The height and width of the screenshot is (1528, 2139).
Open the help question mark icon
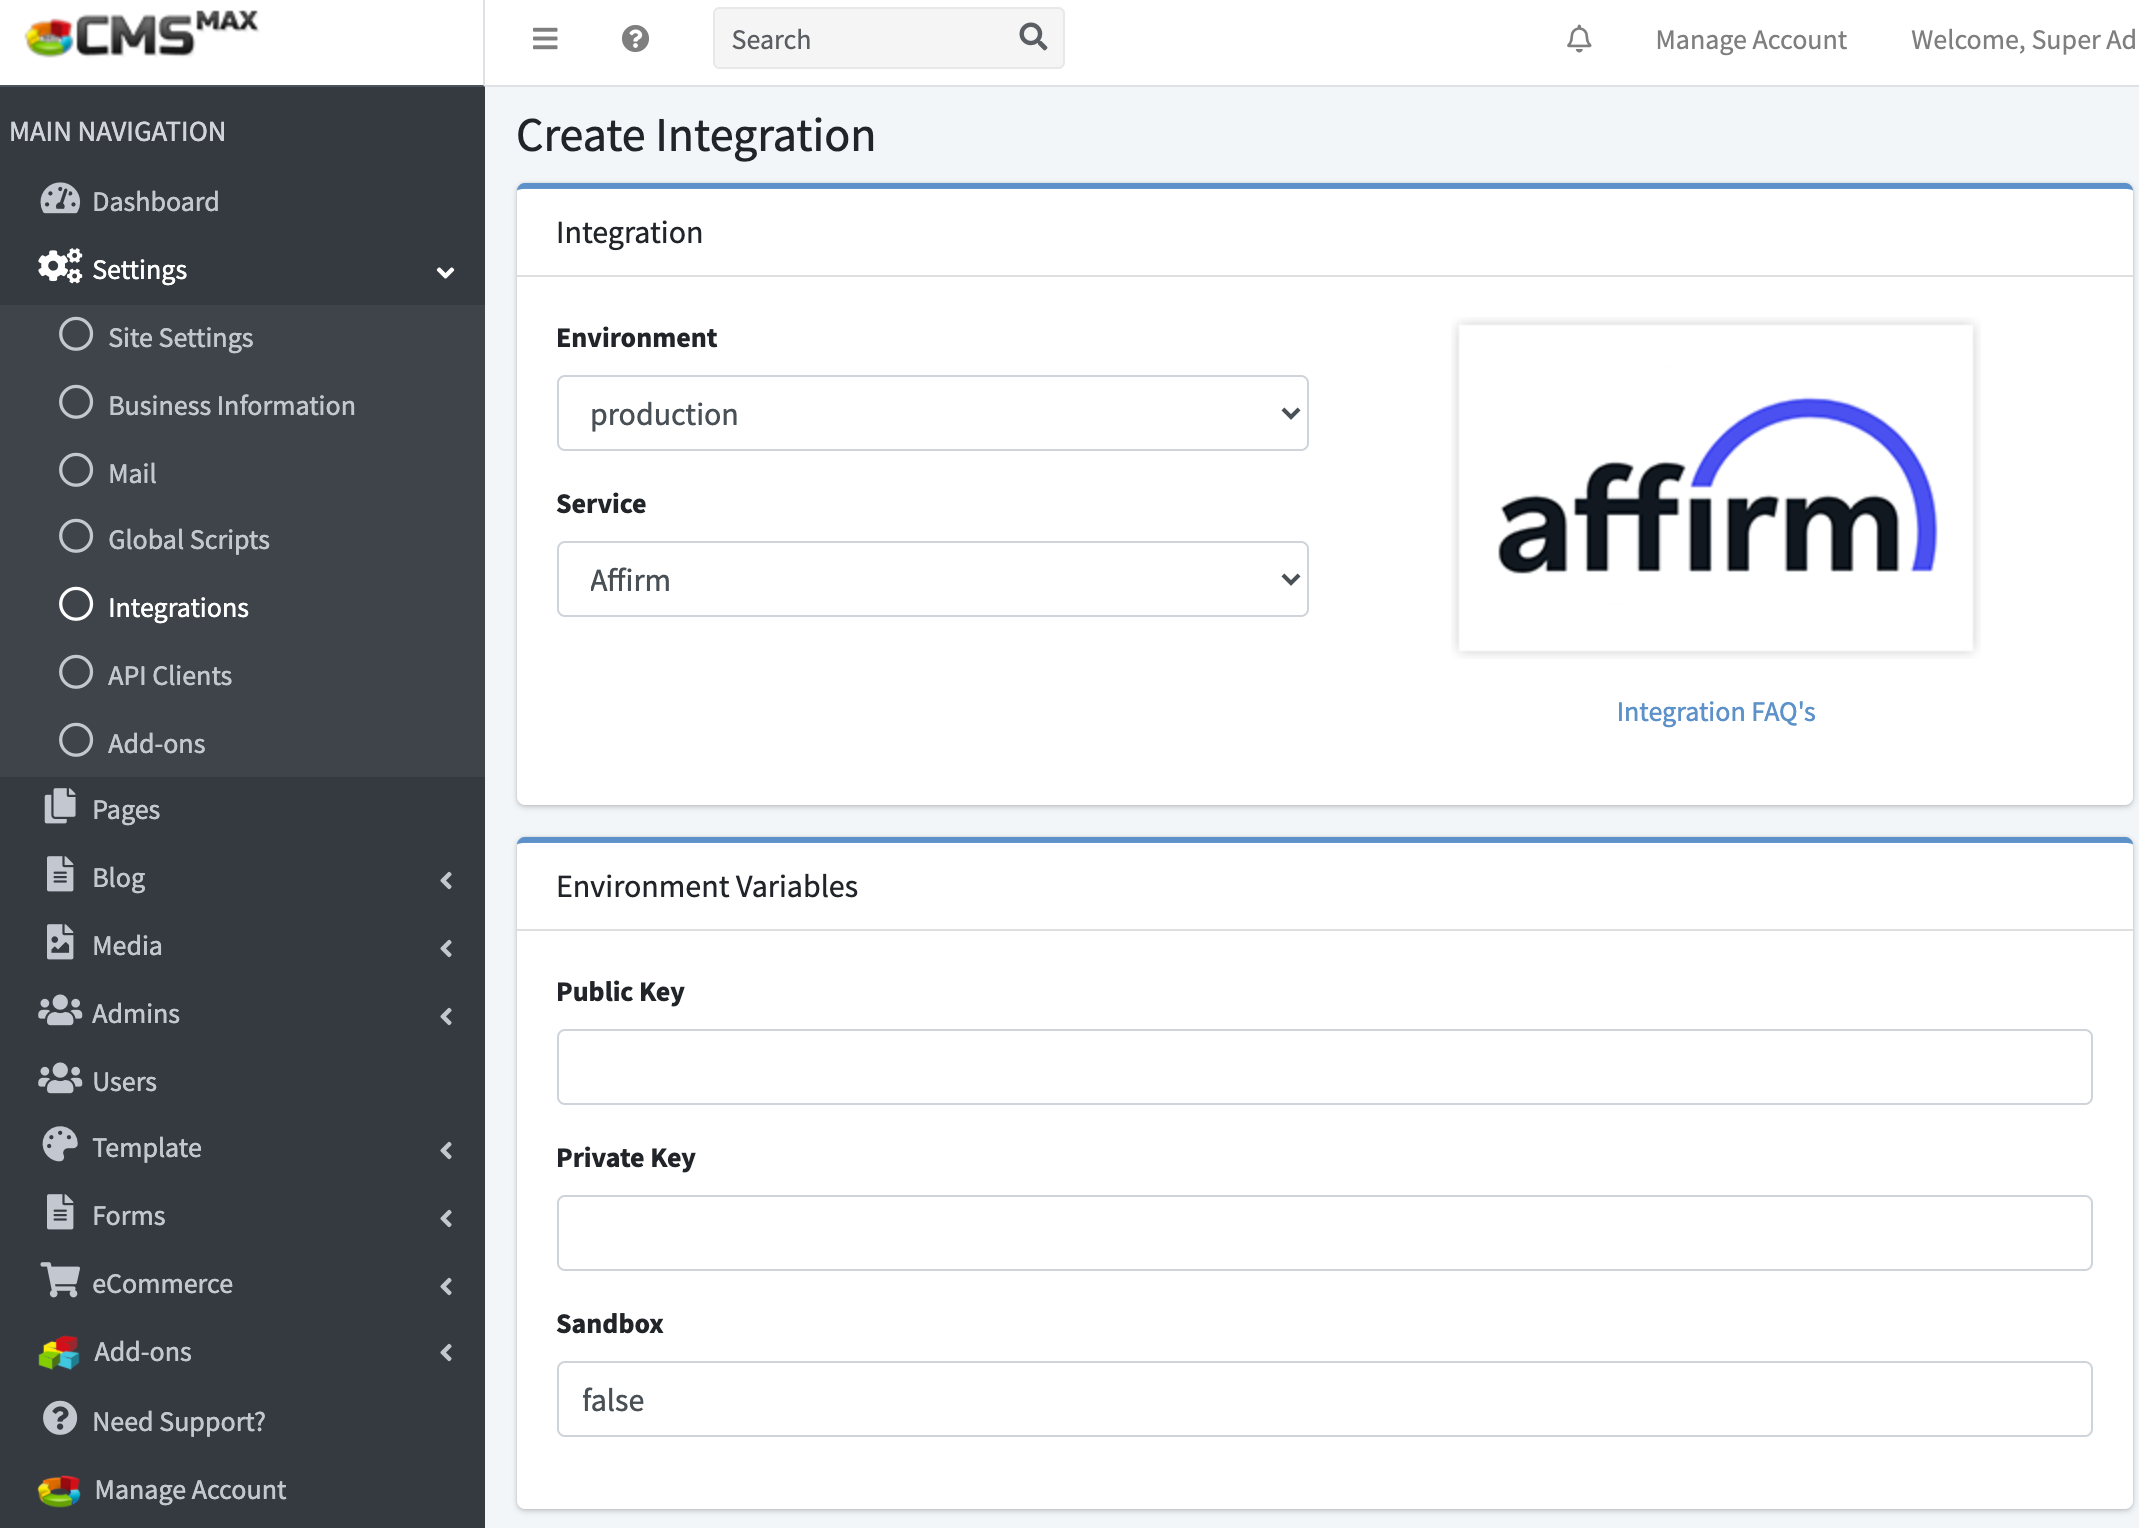(x=635, y=39)
